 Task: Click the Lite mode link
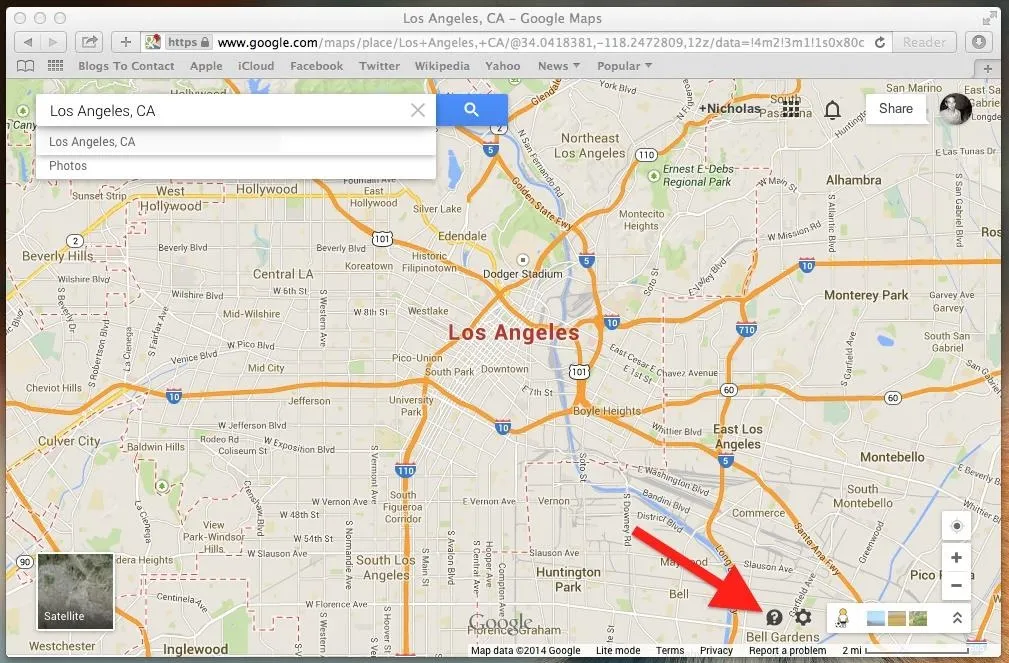tap(618, 650)
